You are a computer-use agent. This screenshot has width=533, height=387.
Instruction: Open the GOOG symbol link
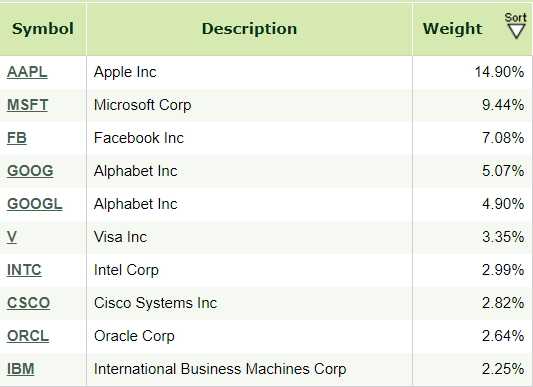pos(30,171)
